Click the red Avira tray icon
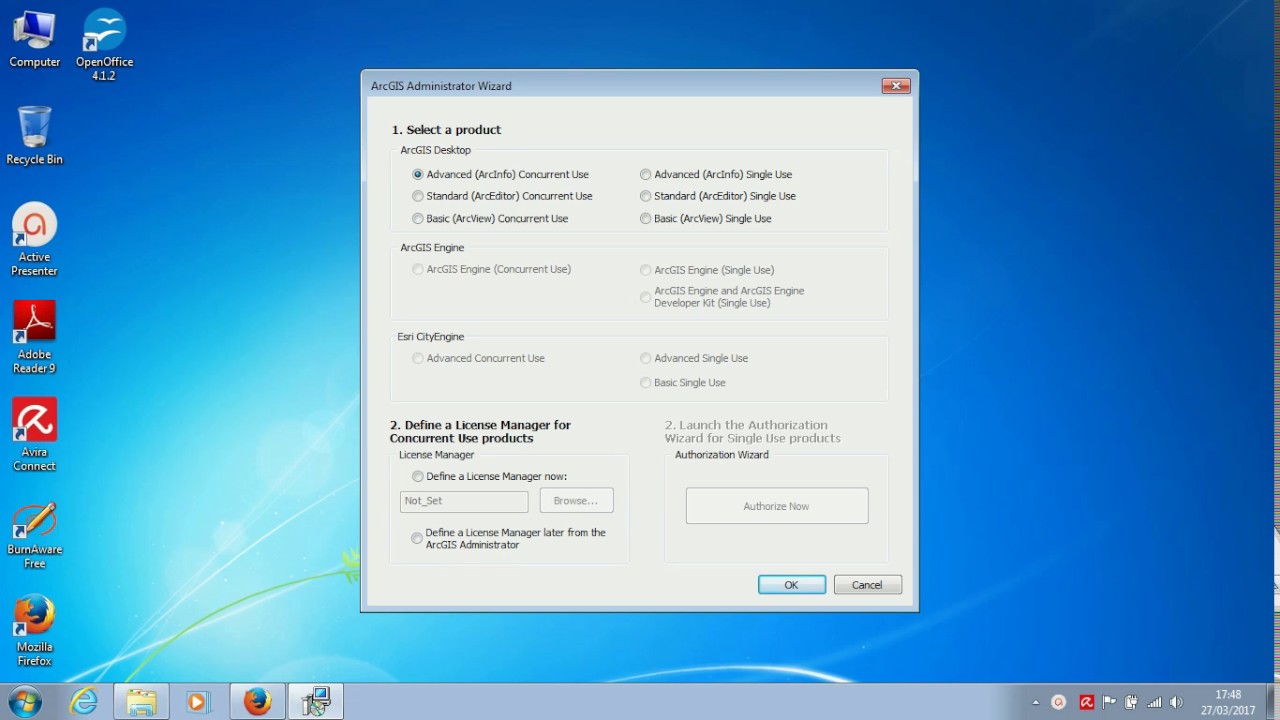Screen dimensions: 1280x720 [1086, 702]
